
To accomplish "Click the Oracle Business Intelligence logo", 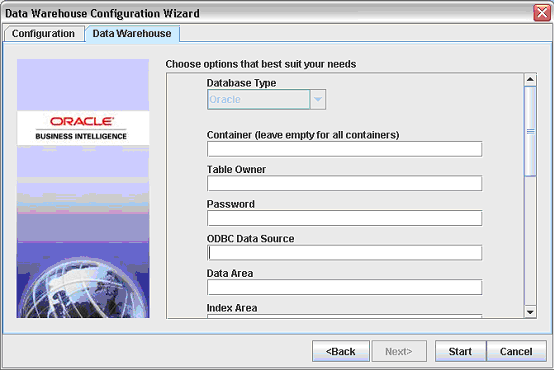I will click(x=83, y=128).
